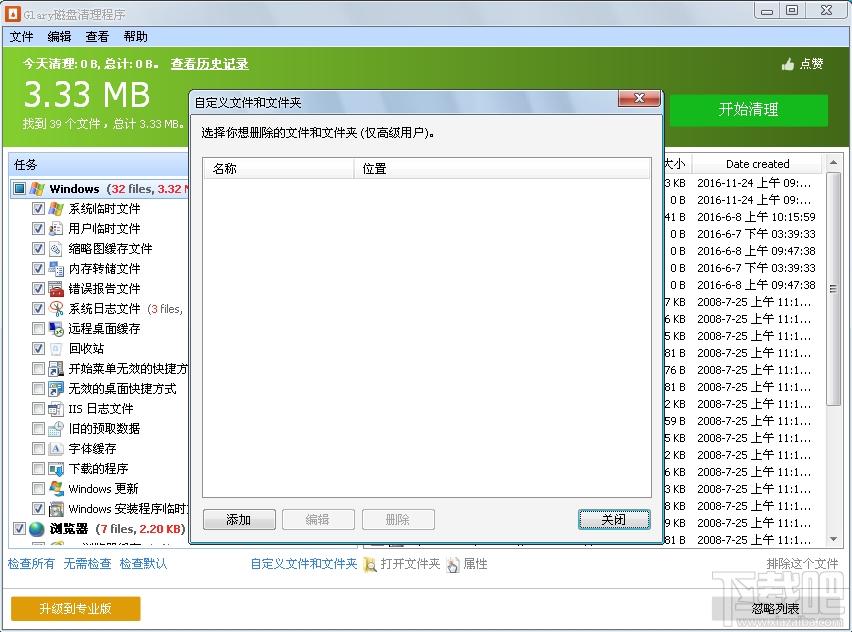
Task: Click the 打开文件夹 folder icon
Action: (370, 565)
